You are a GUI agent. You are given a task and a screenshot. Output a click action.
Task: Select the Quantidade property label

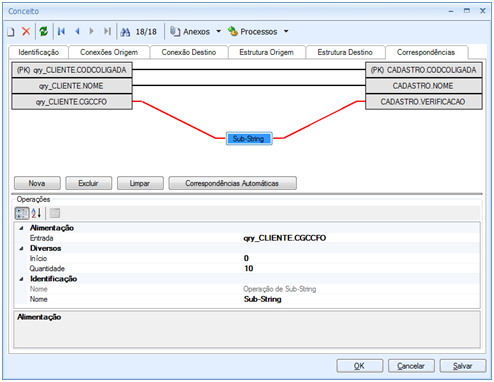coord(47,269)
